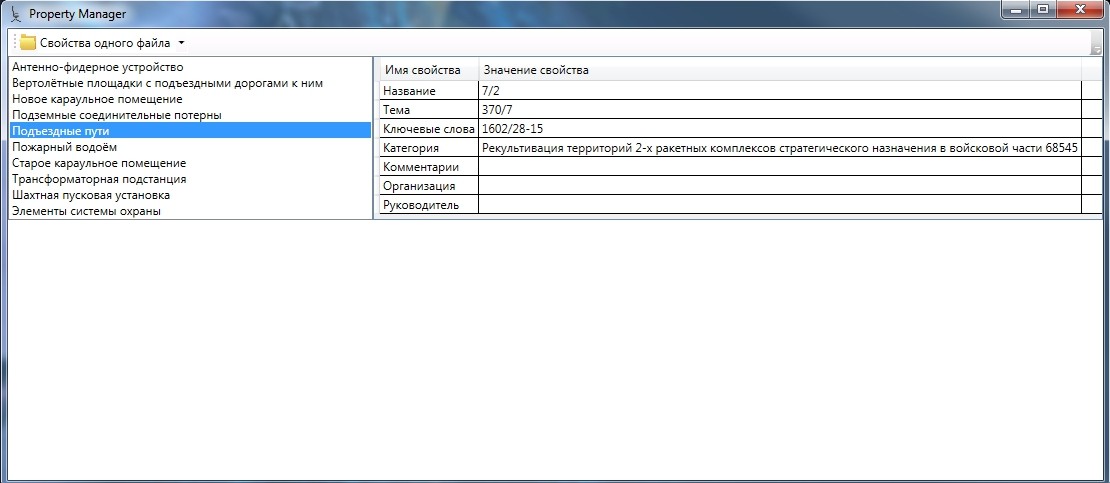Click the empty value cell for 'Руководитель'
Image resolution: width=1110 pixels, height=483 pixels.
780,205
